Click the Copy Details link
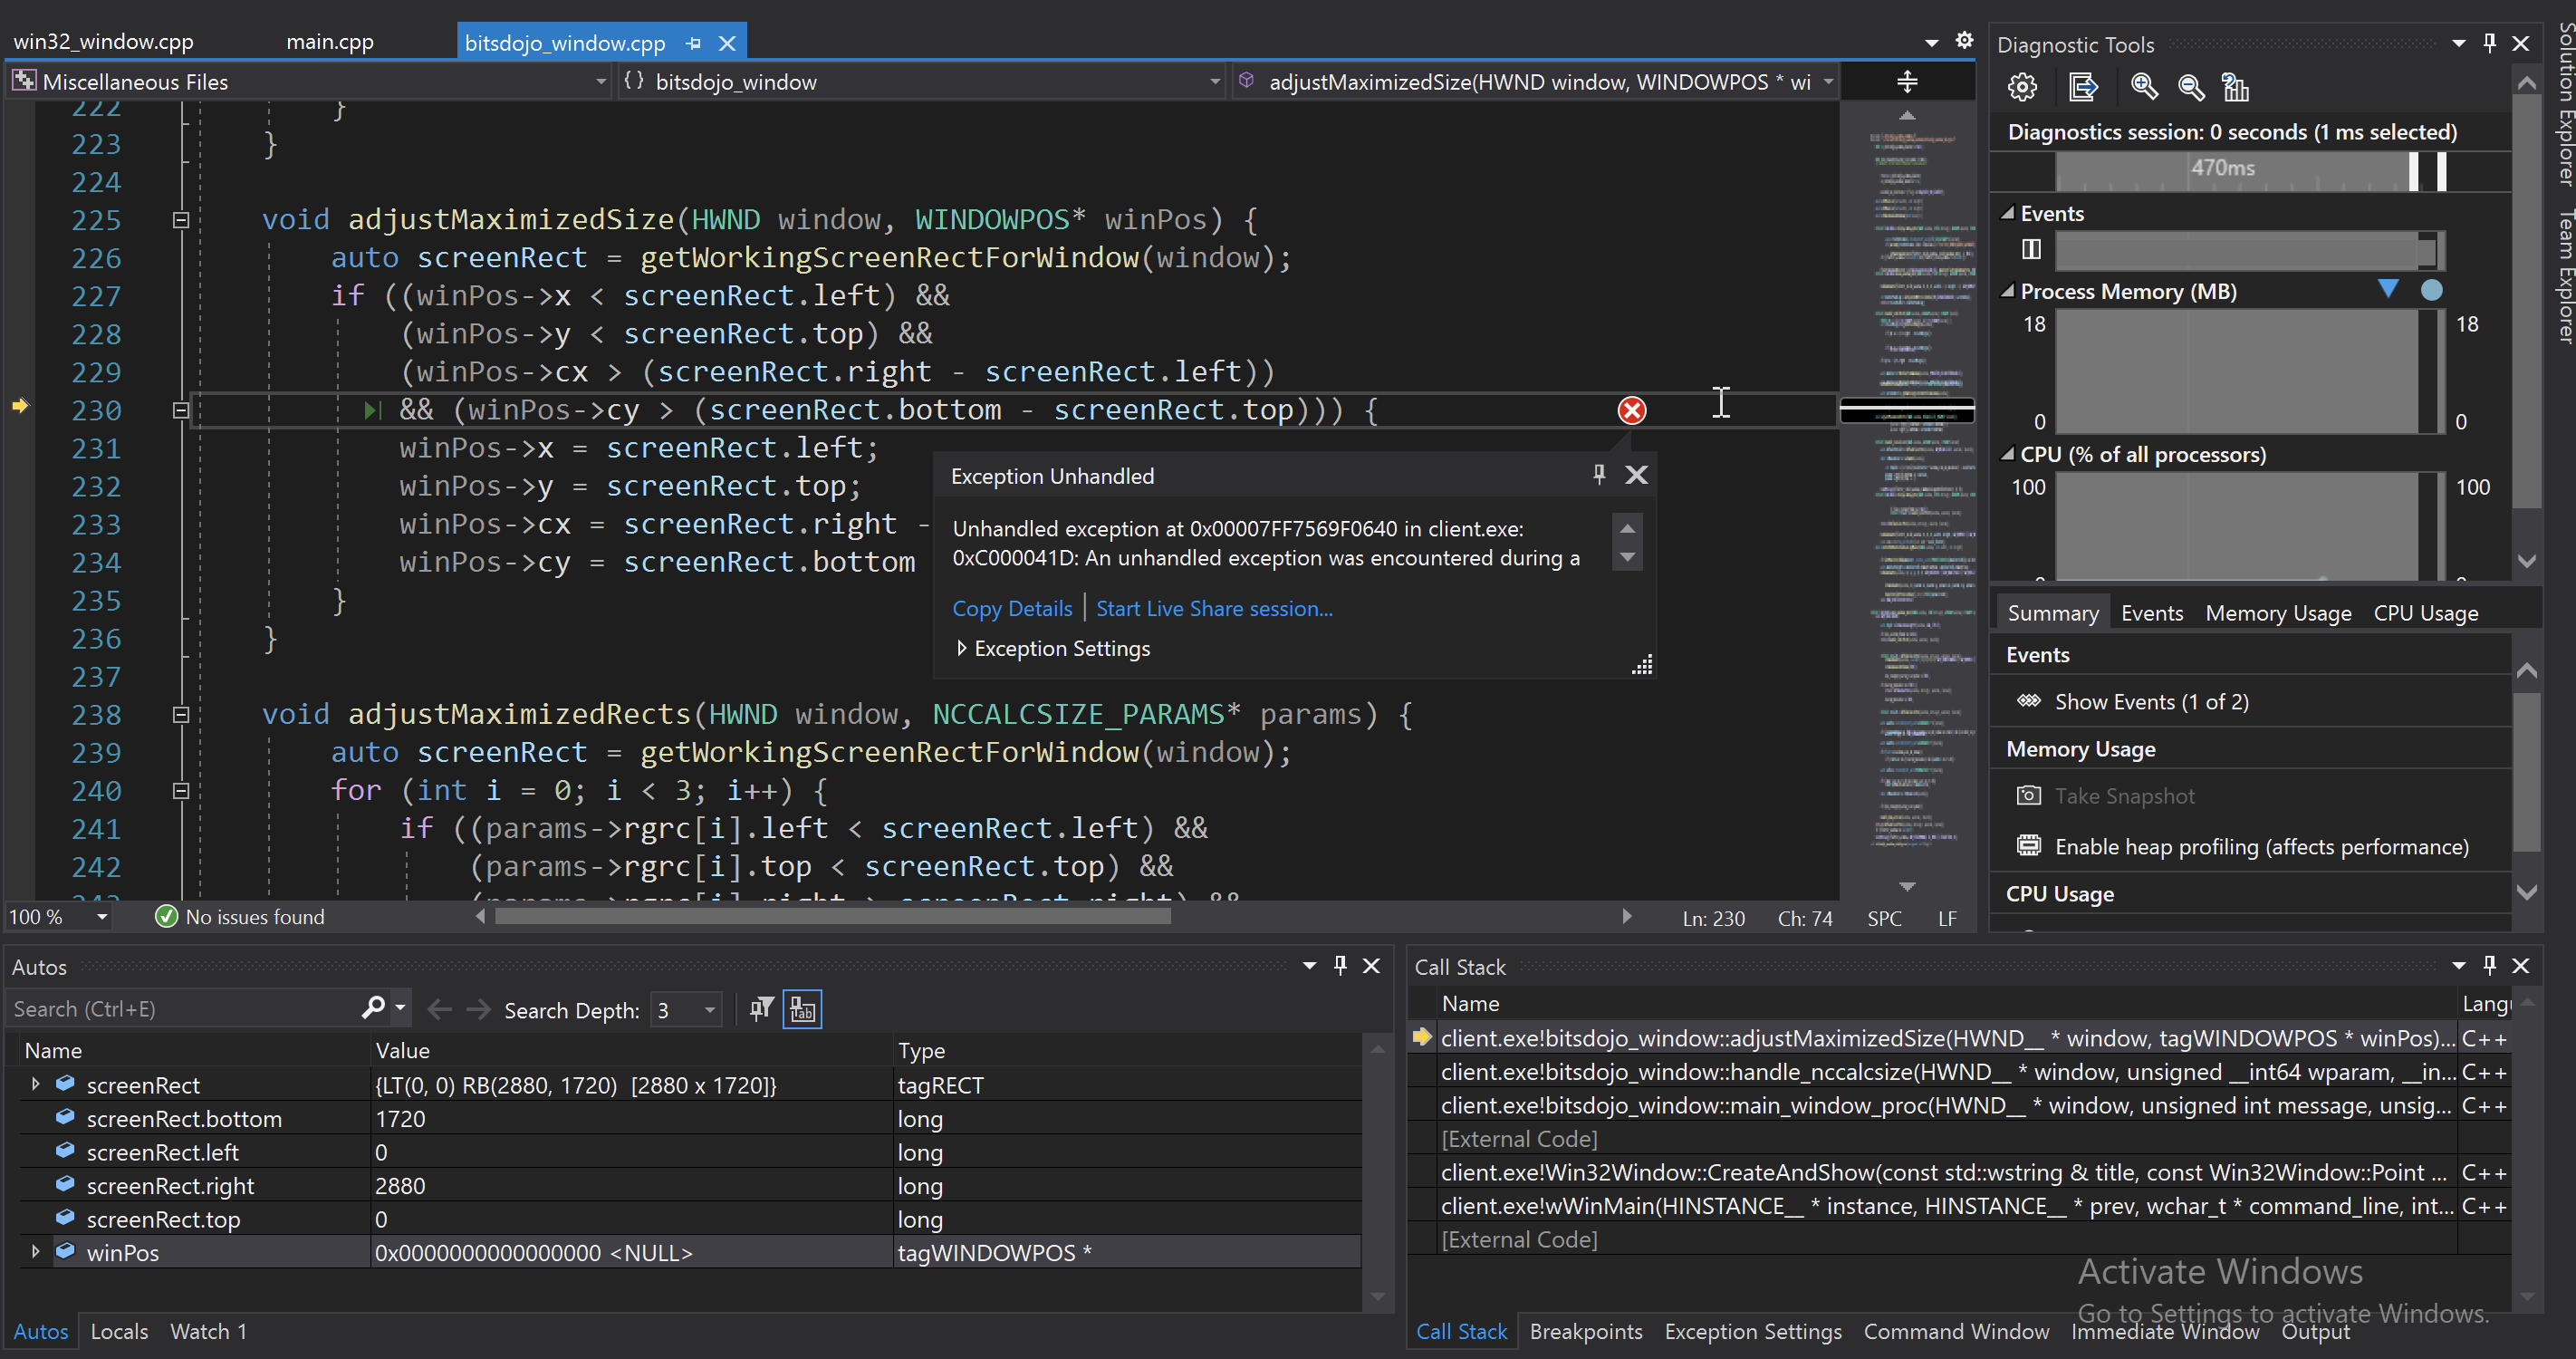 click(1011, 609)
